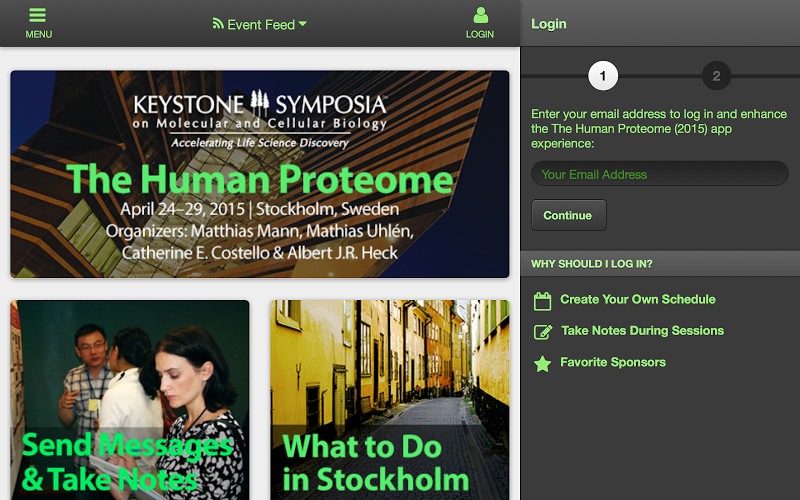Screen dimensions: 800x500
Task: Open the What to Do in Stockholm card
Action: 390,400
